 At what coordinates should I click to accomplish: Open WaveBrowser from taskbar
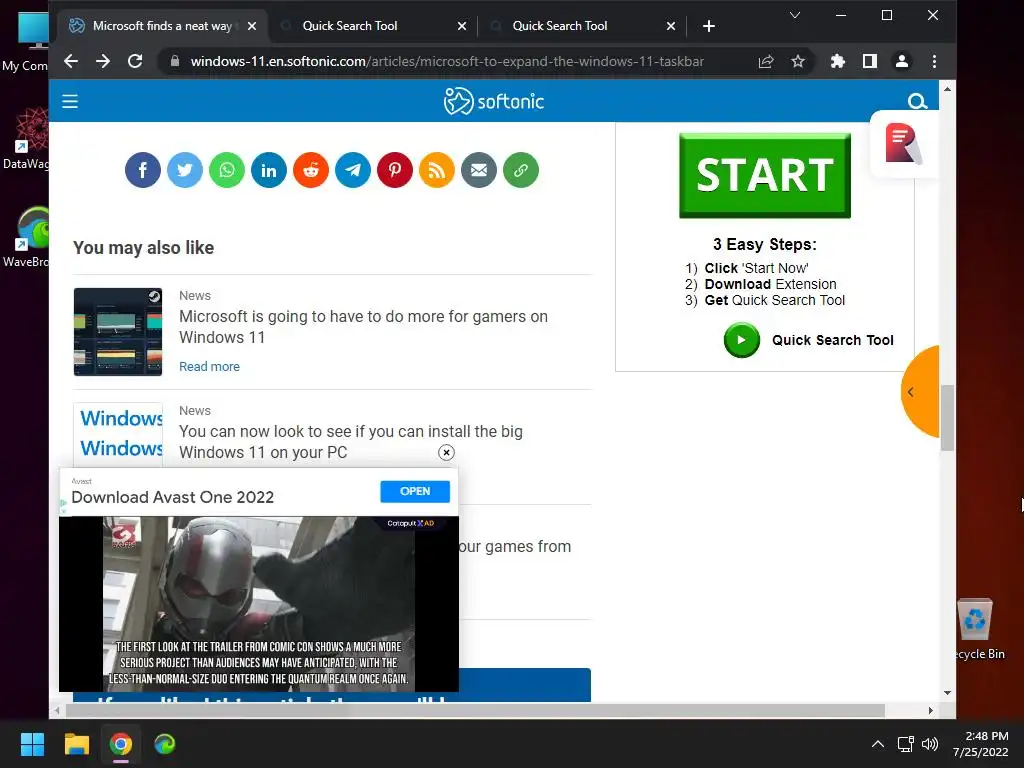(x=165, y=744)
